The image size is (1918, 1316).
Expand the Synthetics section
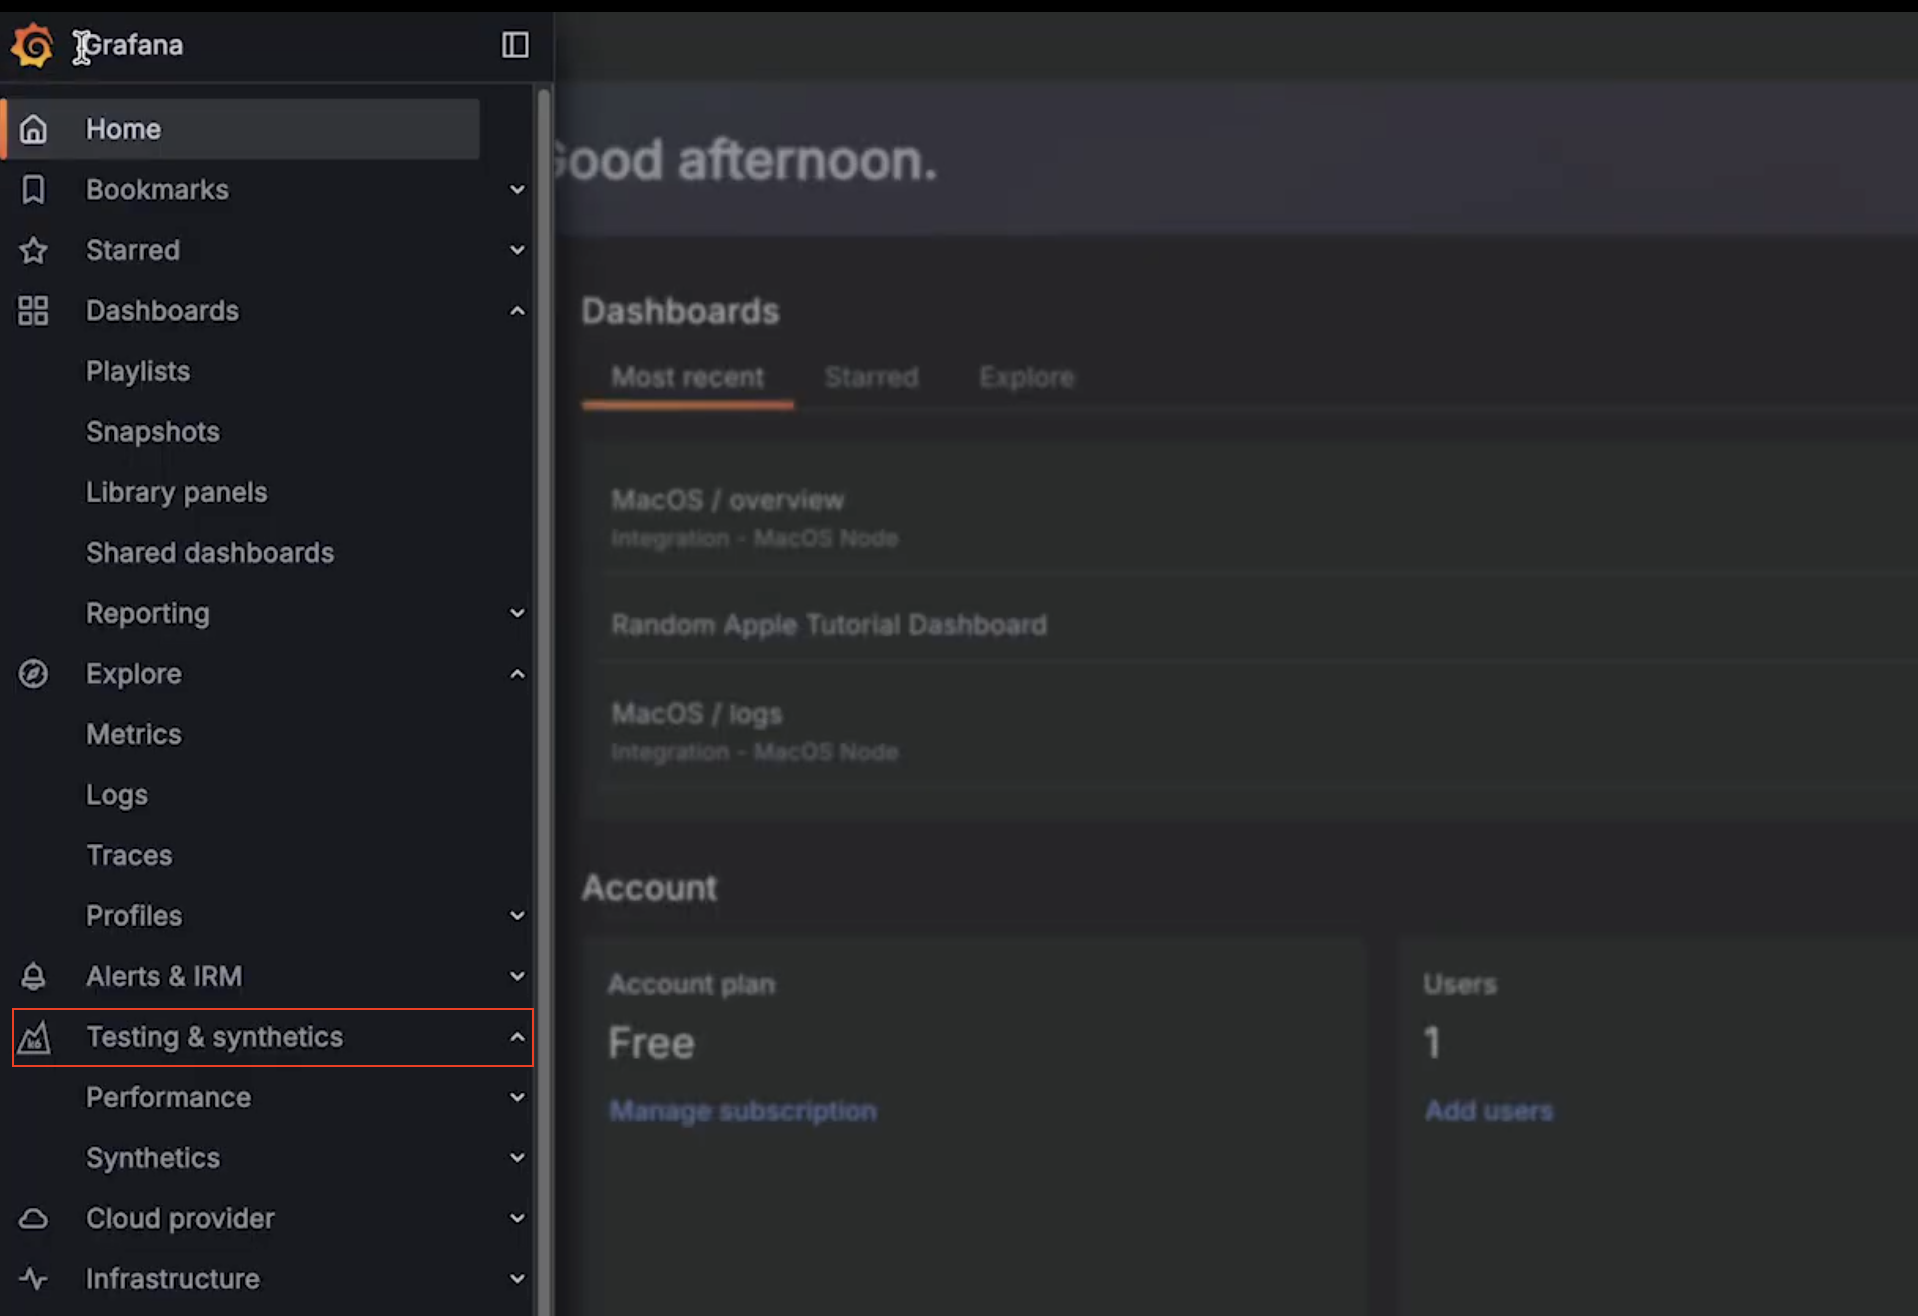pos(517,1157)
